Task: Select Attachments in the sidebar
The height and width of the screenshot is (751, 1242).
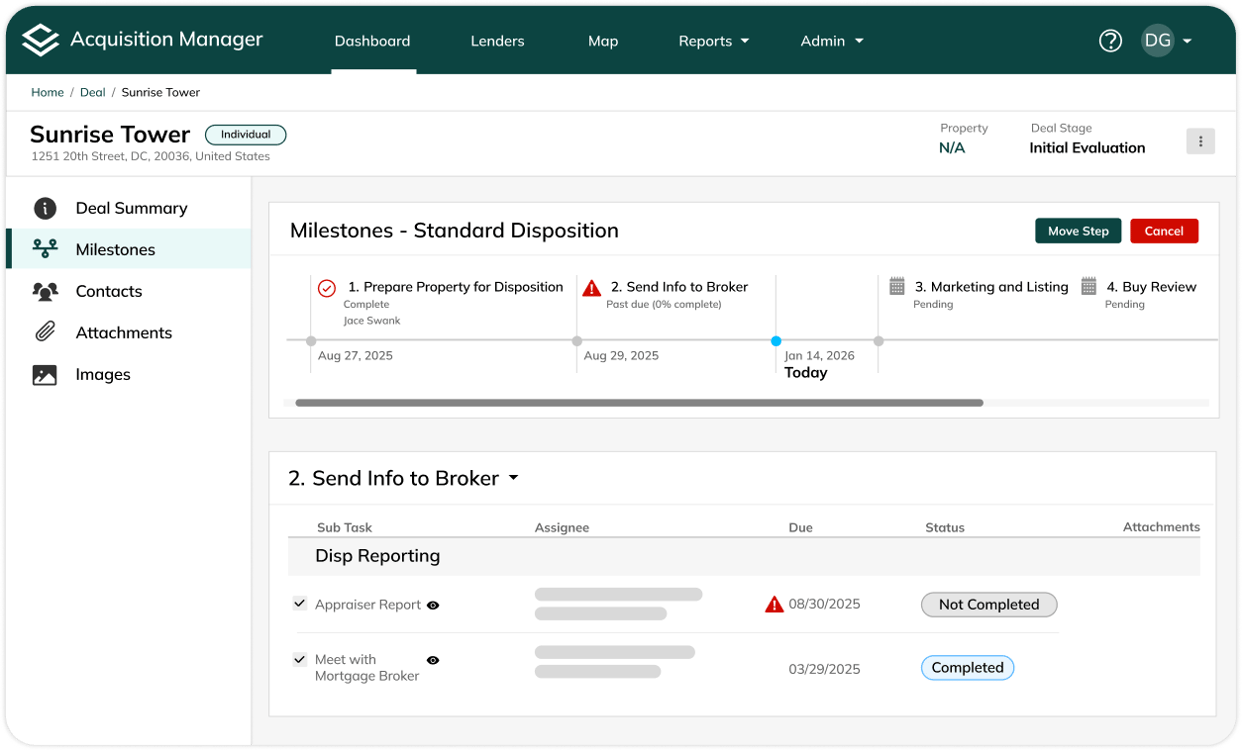Action: (x=129, y=333)
